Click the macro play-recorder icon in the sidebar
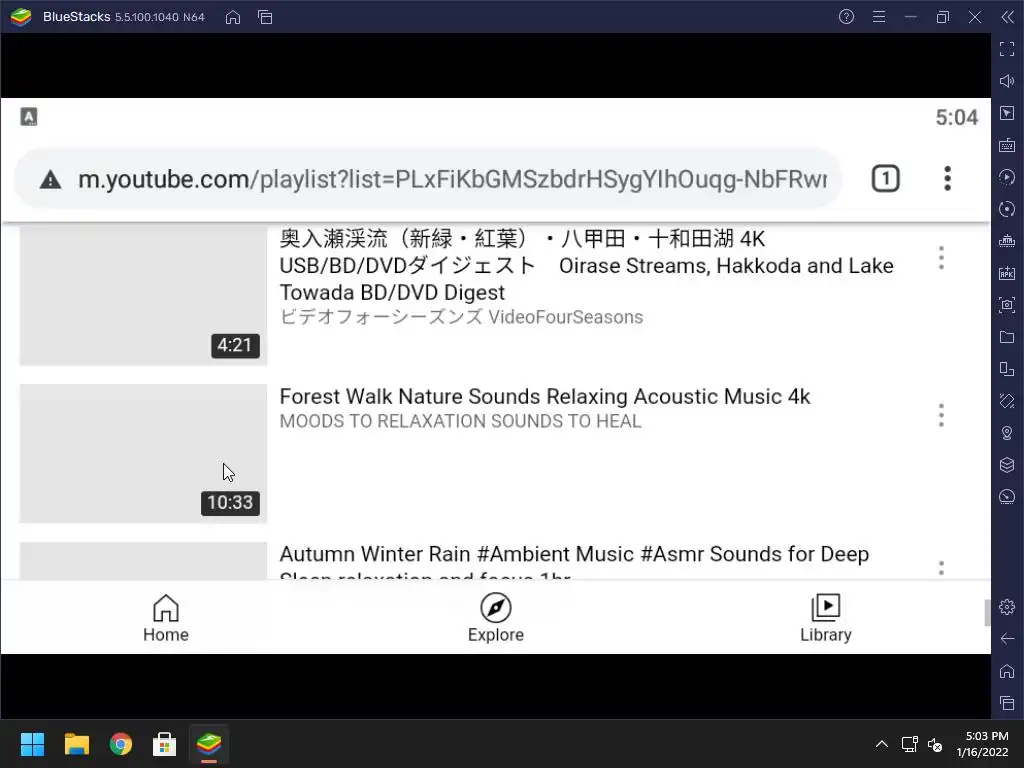Viewport: 1024px width, 768px height. [1007, 177]
